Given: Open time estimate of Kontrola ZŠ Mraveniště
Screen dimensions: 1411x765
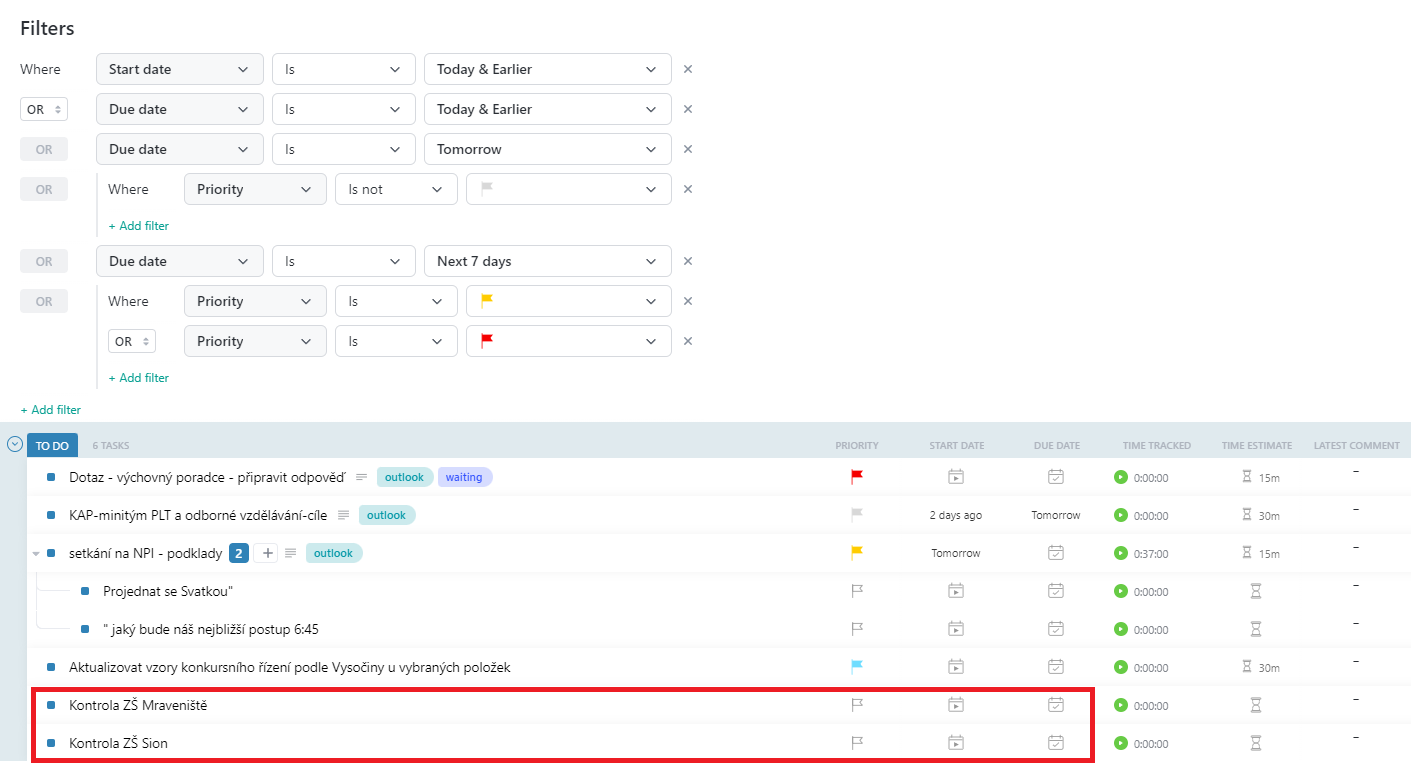Looking at the screenshot, I should [x=1256, y=705].
